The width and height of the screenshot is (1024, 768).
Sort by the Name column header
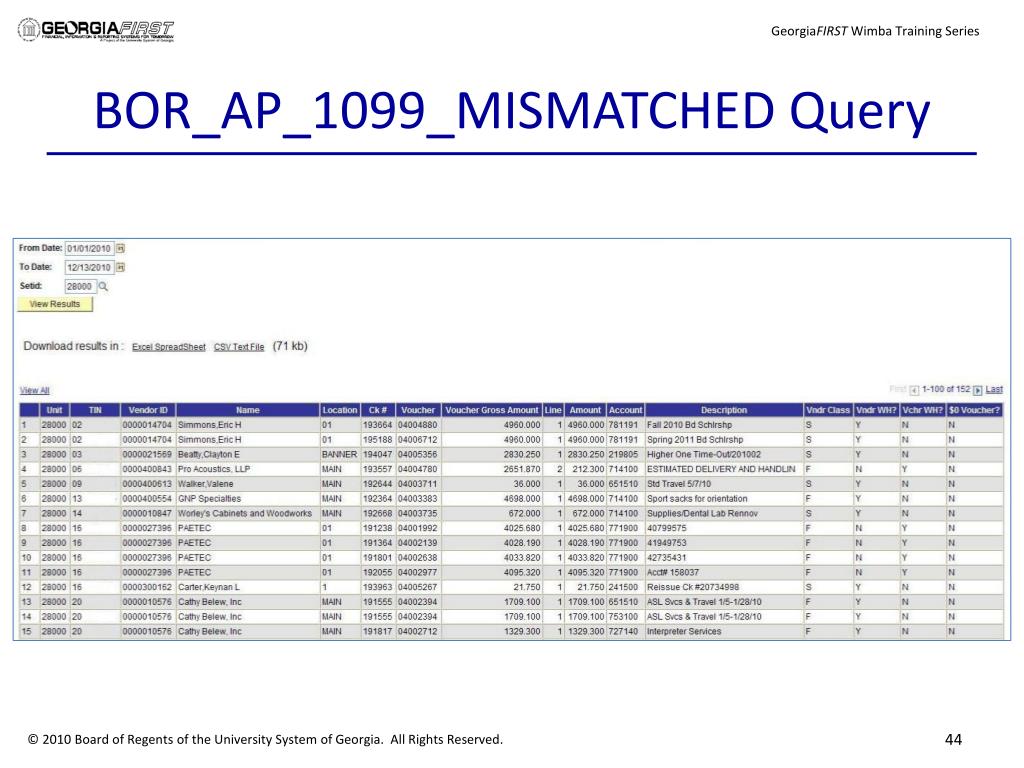248,410
